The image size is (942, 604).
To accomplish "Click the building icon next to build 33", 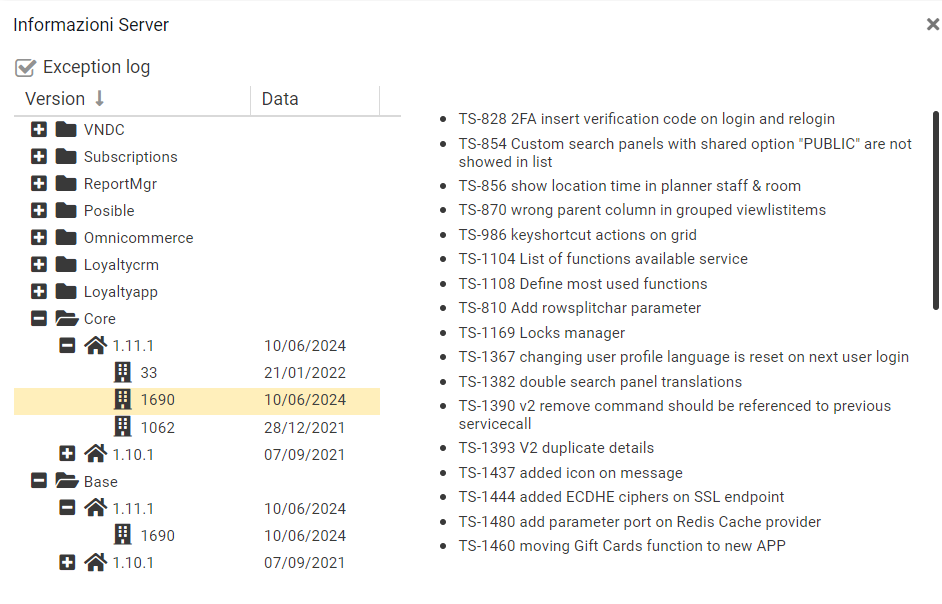I will [123, 373].
